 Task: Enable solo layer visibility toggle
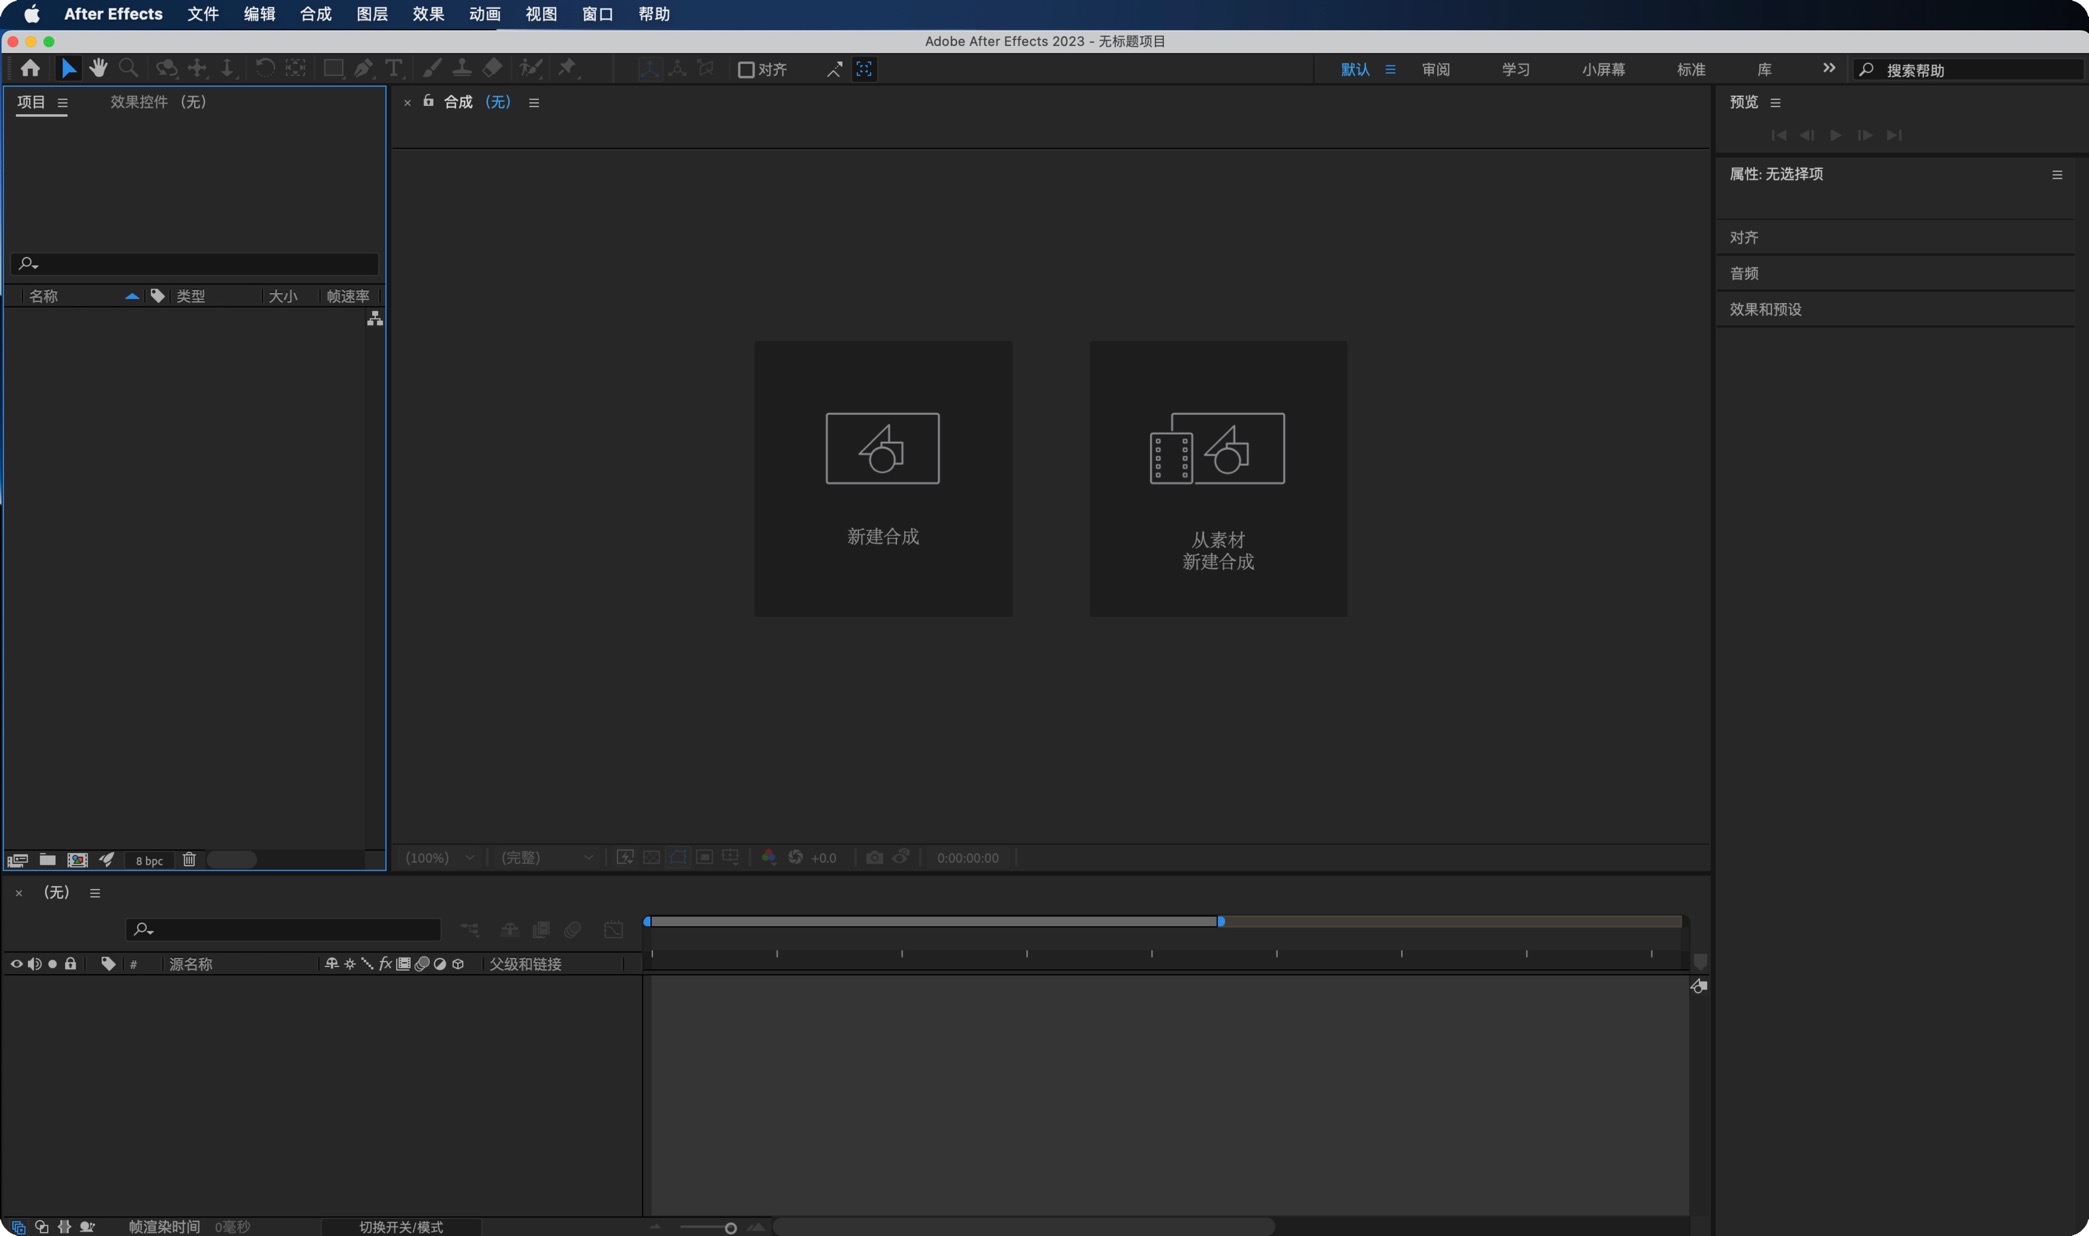50,964
